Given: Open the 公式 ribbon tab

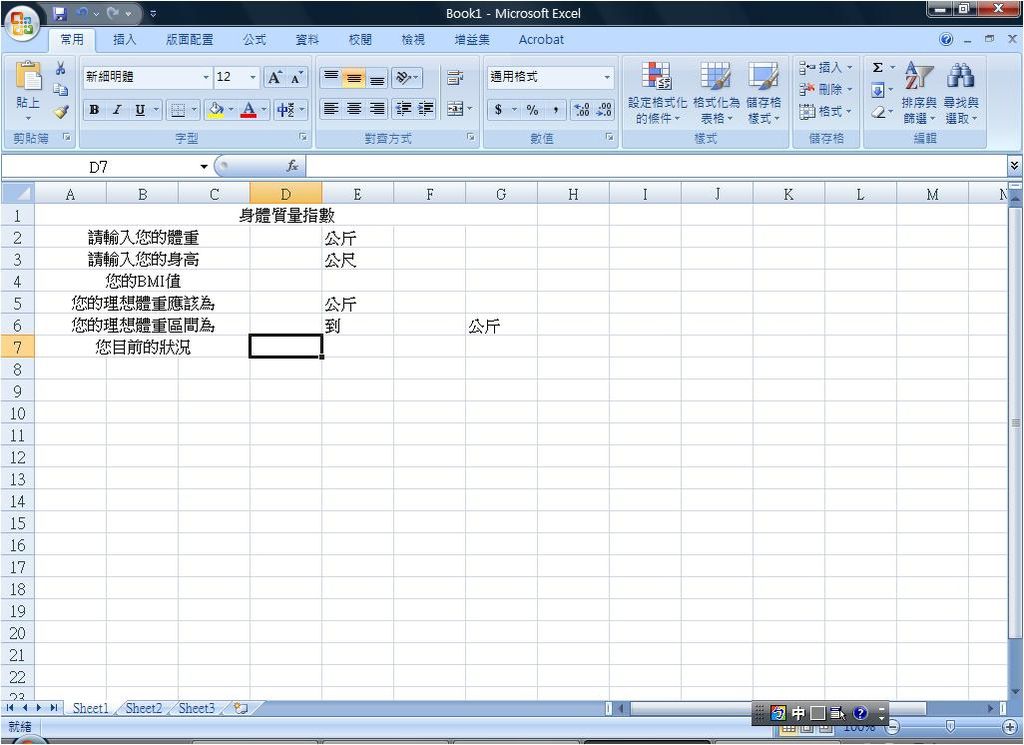Looking at the screenshot, I should [254, 40].
